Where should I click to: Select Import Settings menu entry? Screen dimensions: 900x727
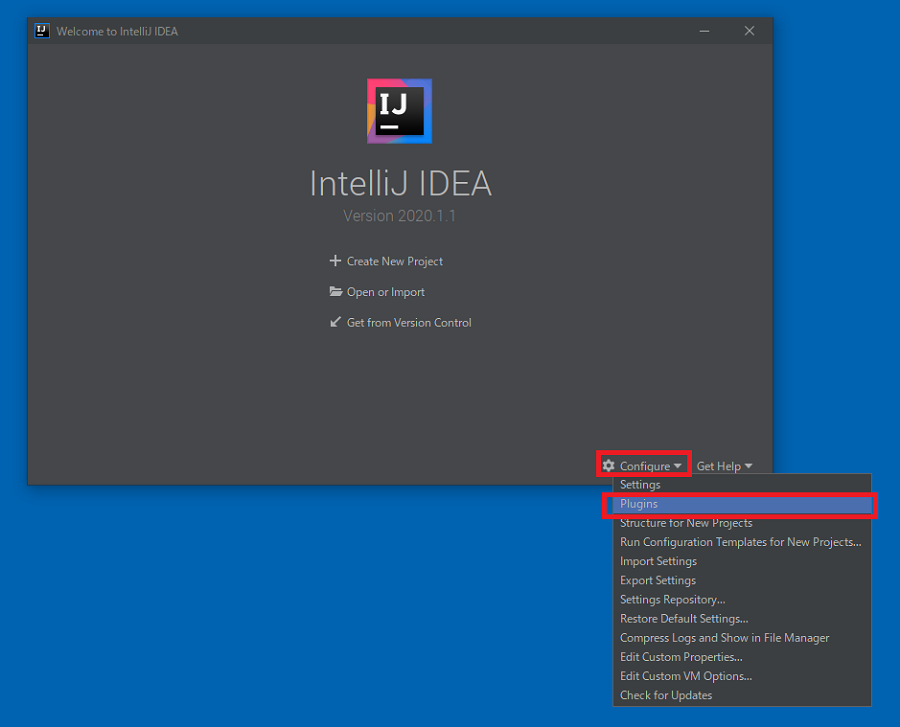point(742,561)
